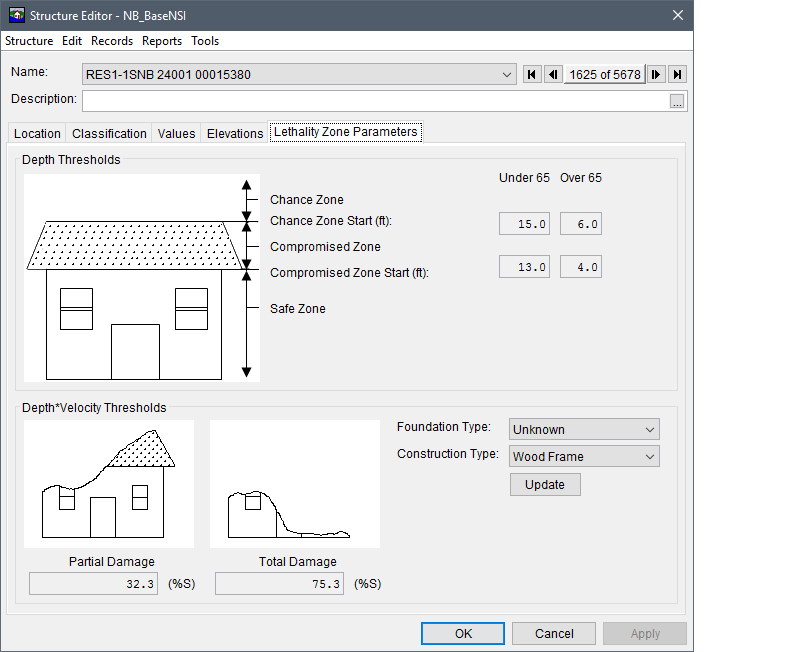Image resolution: width=790 pixels, height=652 pixels.
Task: Click the Over 65 column header
Action: (x=581, y=178)
